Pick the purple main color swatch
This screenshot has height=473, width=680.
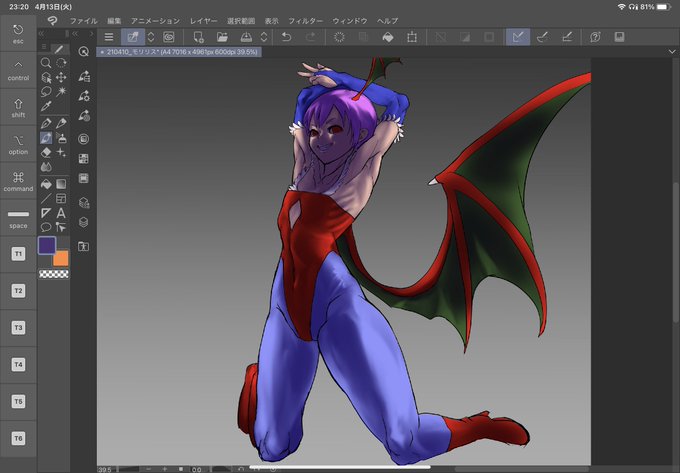47,245
